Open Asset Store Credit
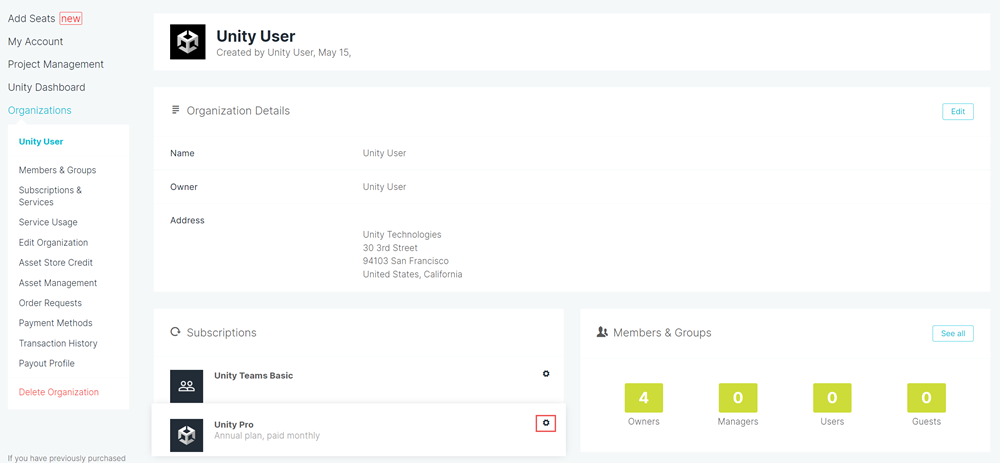1000x463 pixels. [x=55, y=263]
